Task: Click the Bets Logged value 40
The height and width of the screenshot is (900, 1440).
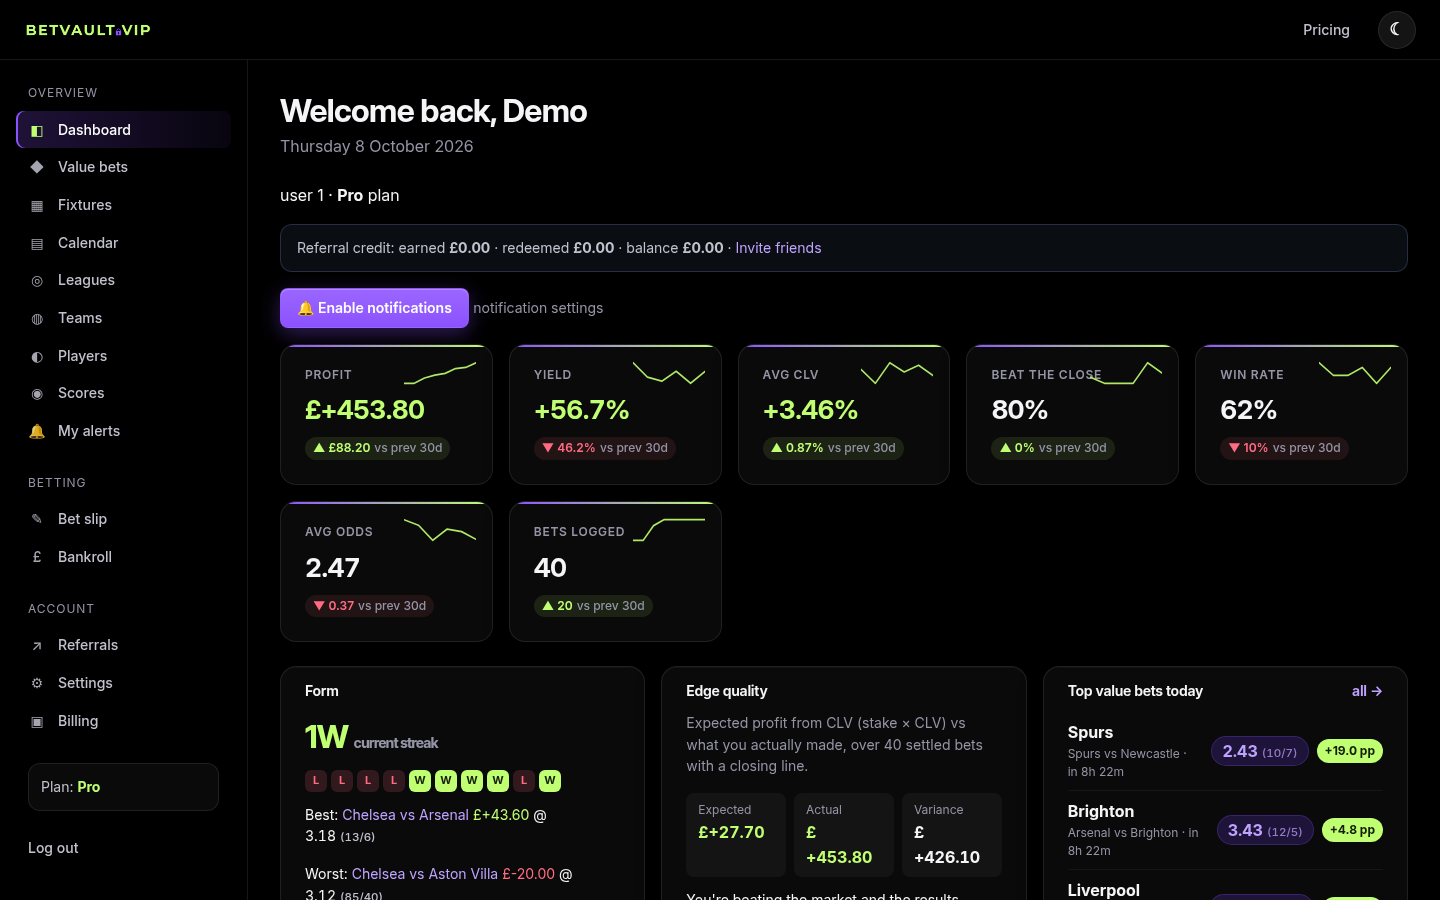Action: (550, 568)
